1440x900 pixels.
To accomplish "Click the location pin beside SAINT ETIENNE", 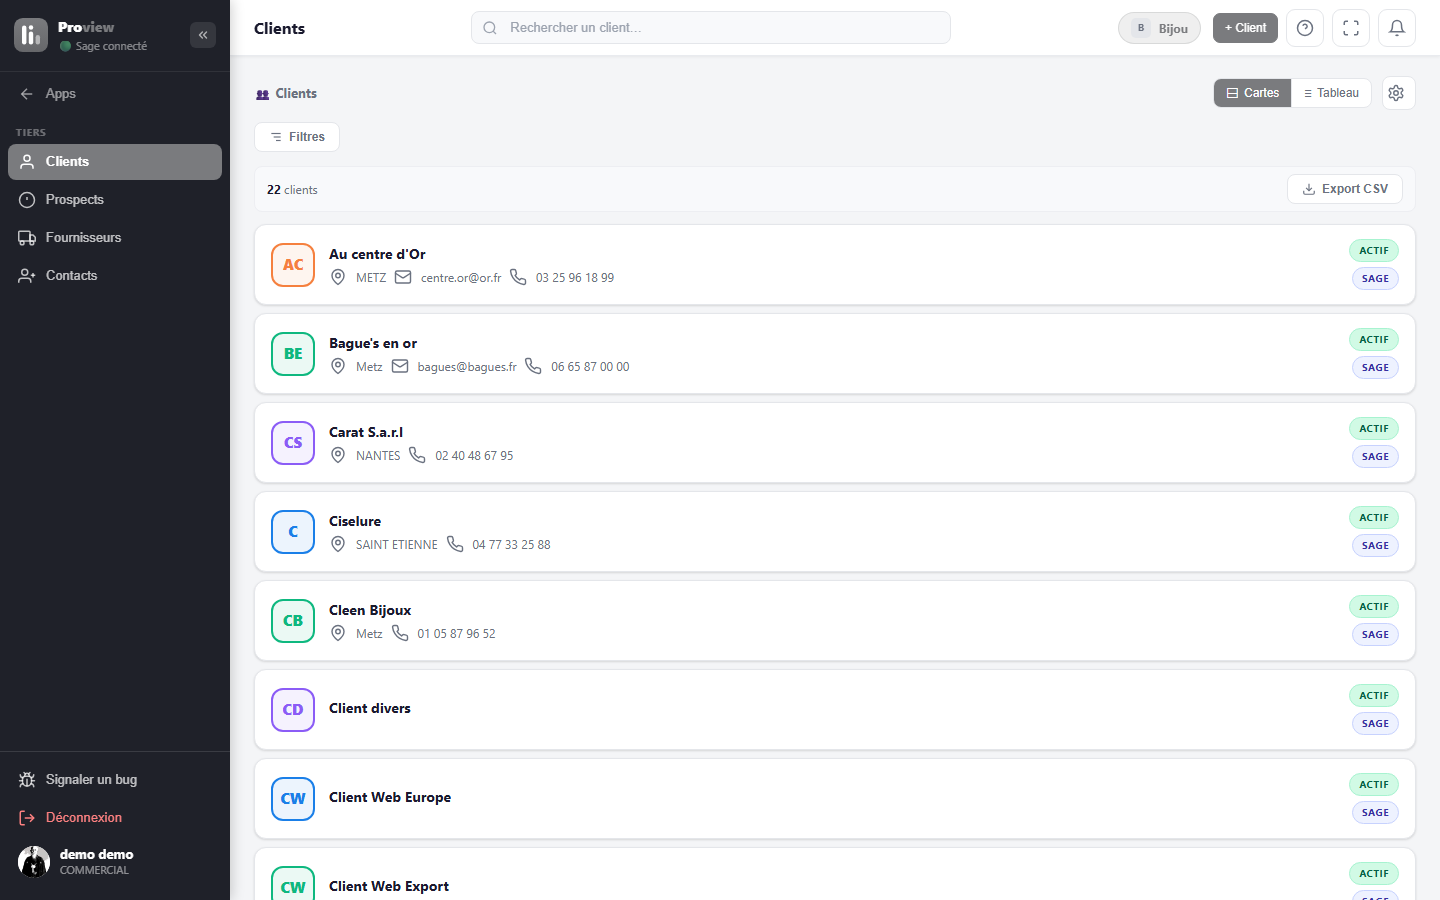I will tap(338, 544).
